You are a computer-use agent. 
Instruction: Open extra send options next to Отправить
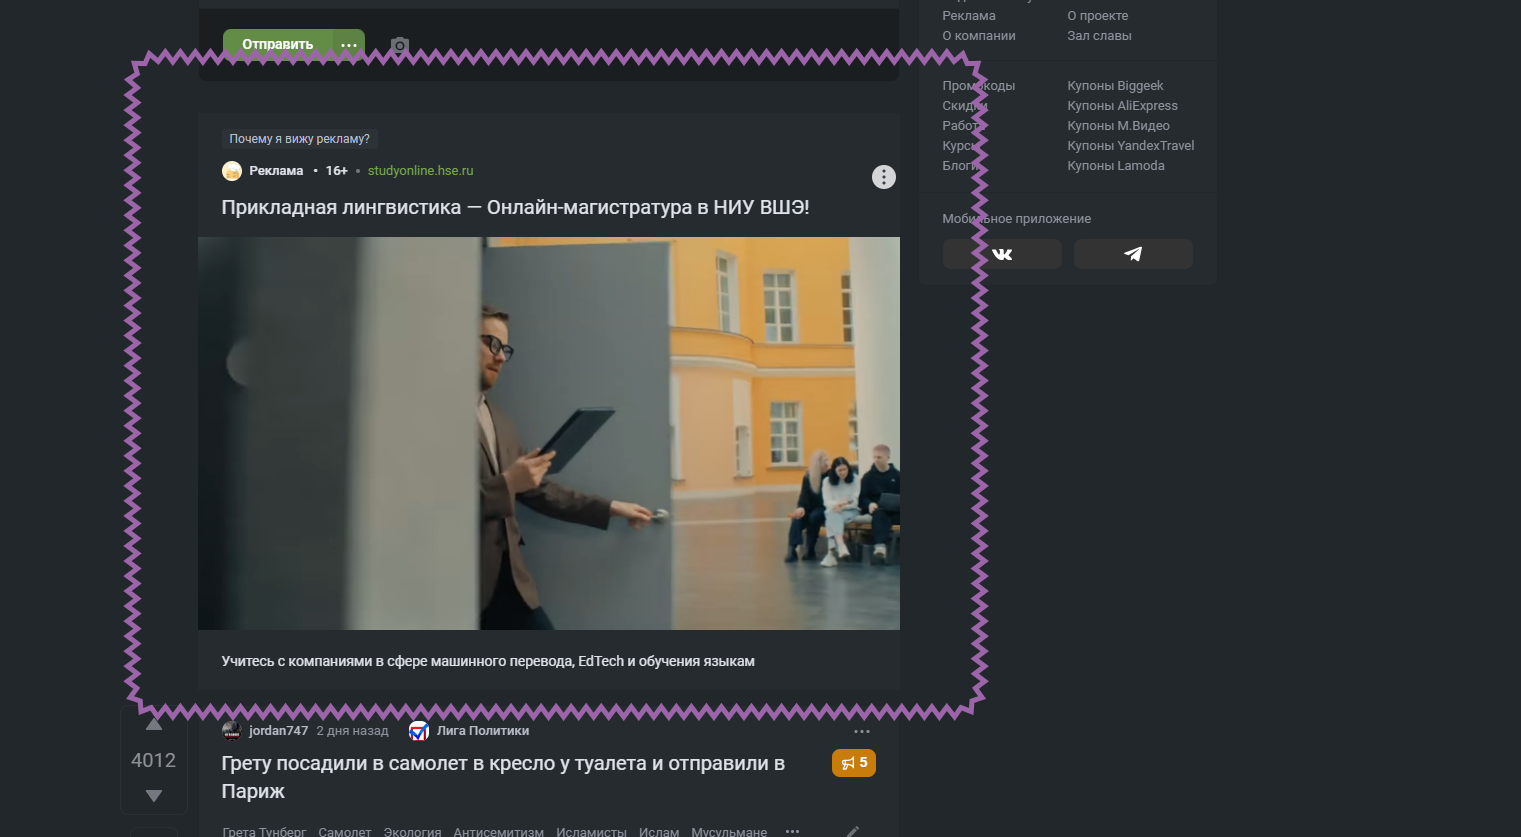348,45
